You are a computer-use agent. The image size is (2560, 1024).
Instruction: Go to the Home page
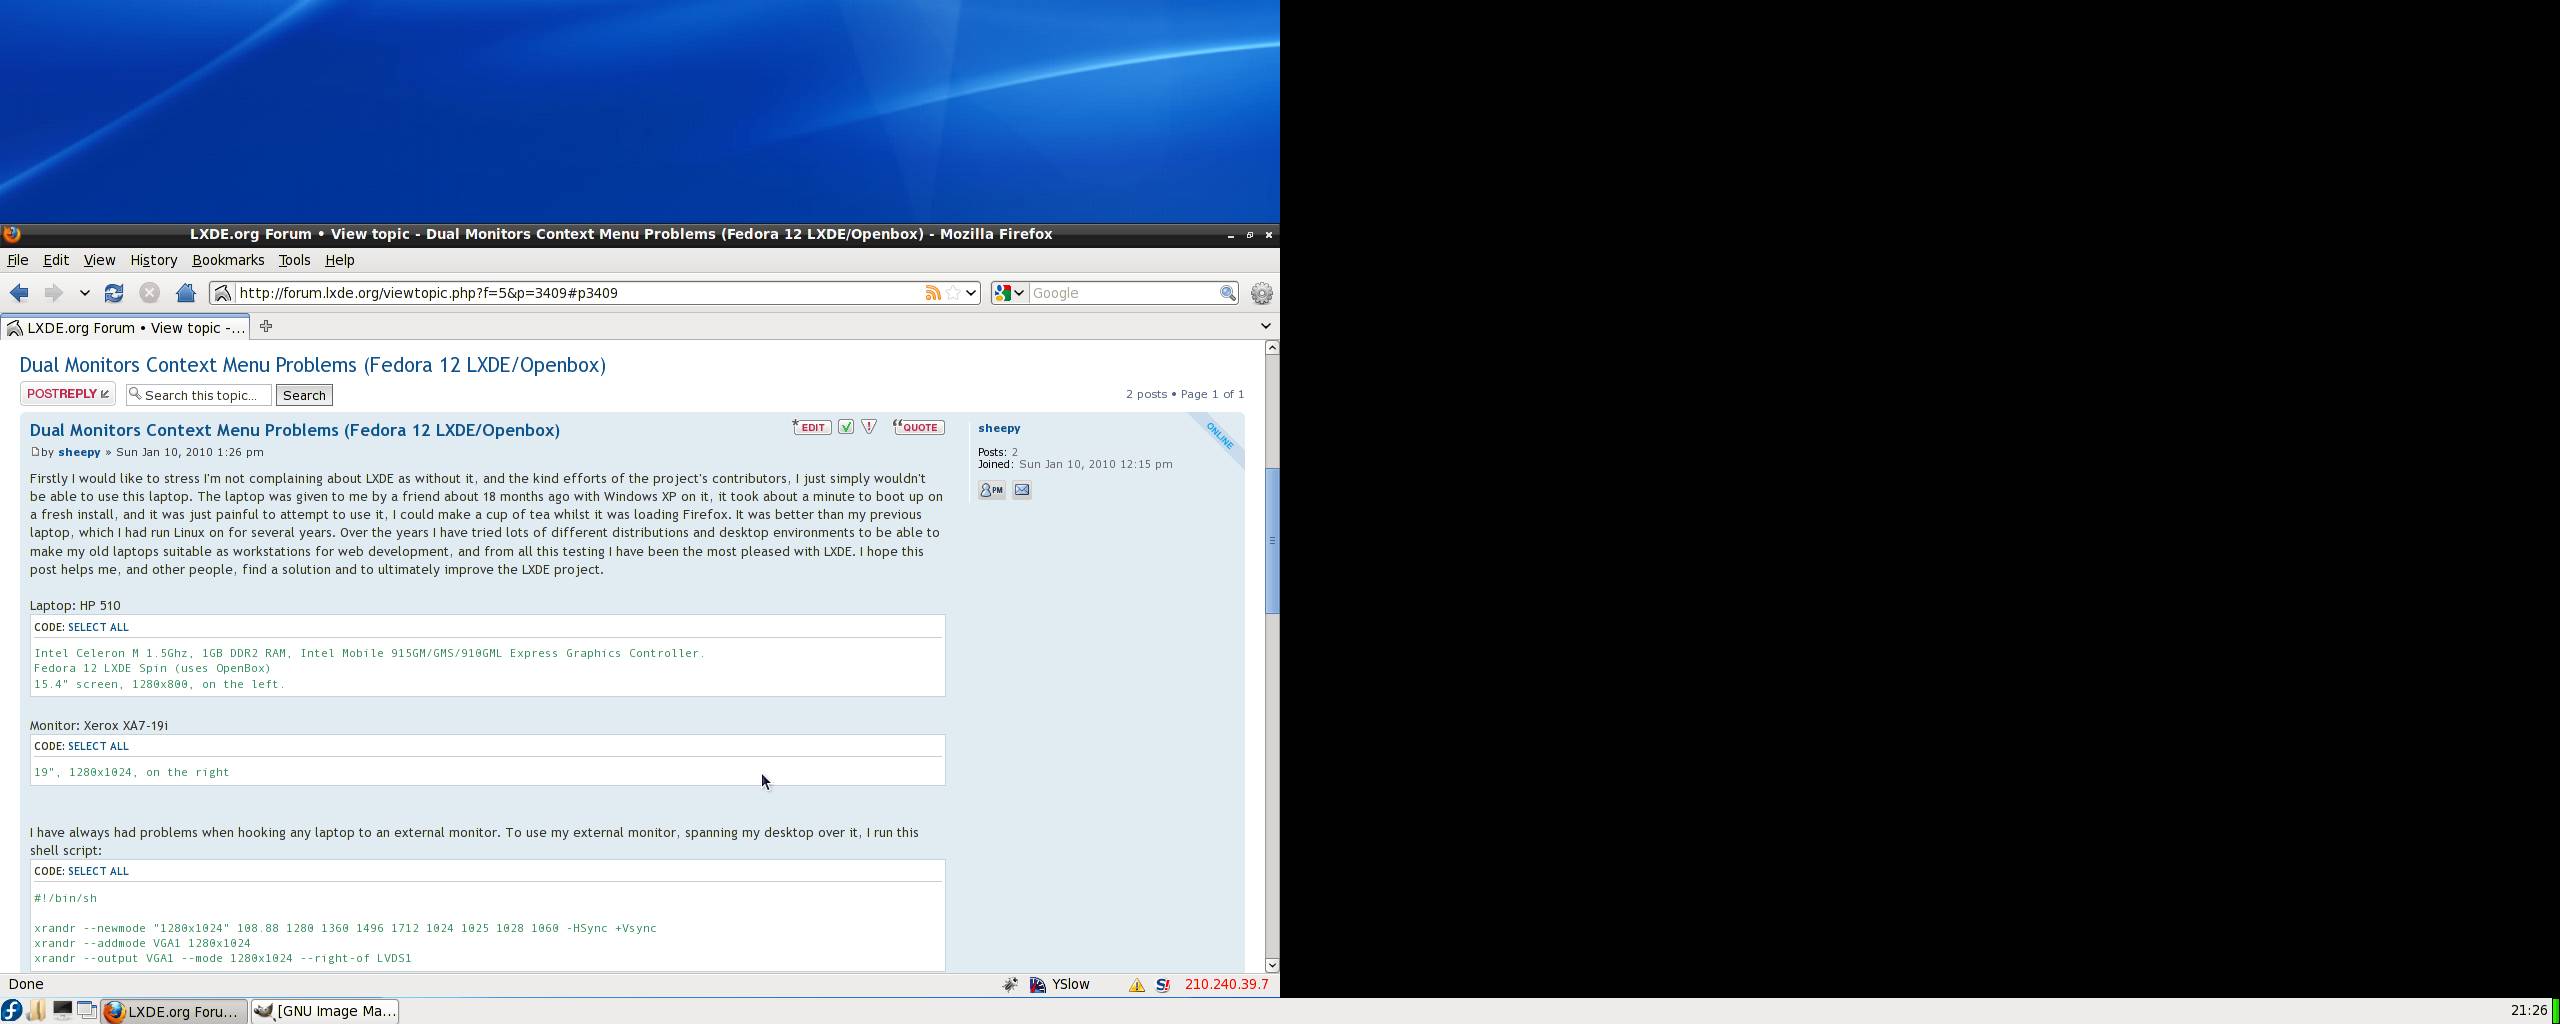[x=186, y=293]
